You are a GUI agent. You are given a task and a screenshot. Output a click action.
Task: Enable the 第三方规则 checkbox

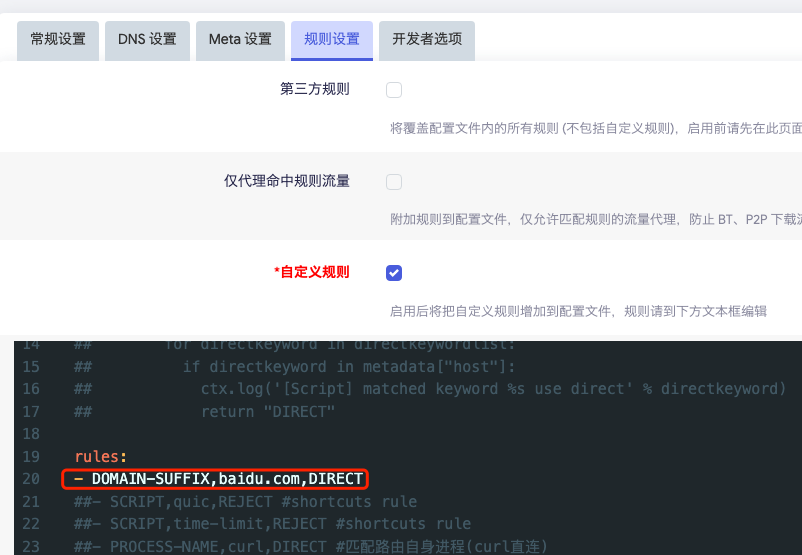pos(394,90)
